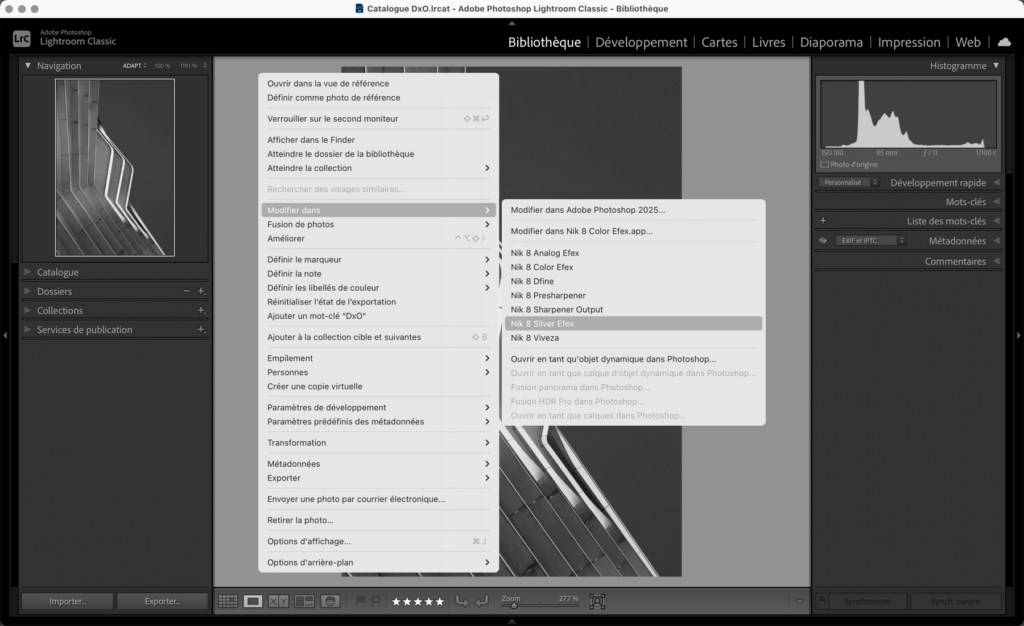The height and width of the screenshot is (626, 1024).
Task: Select the Loupe view icon in toolbar
Action: point(253,601)
